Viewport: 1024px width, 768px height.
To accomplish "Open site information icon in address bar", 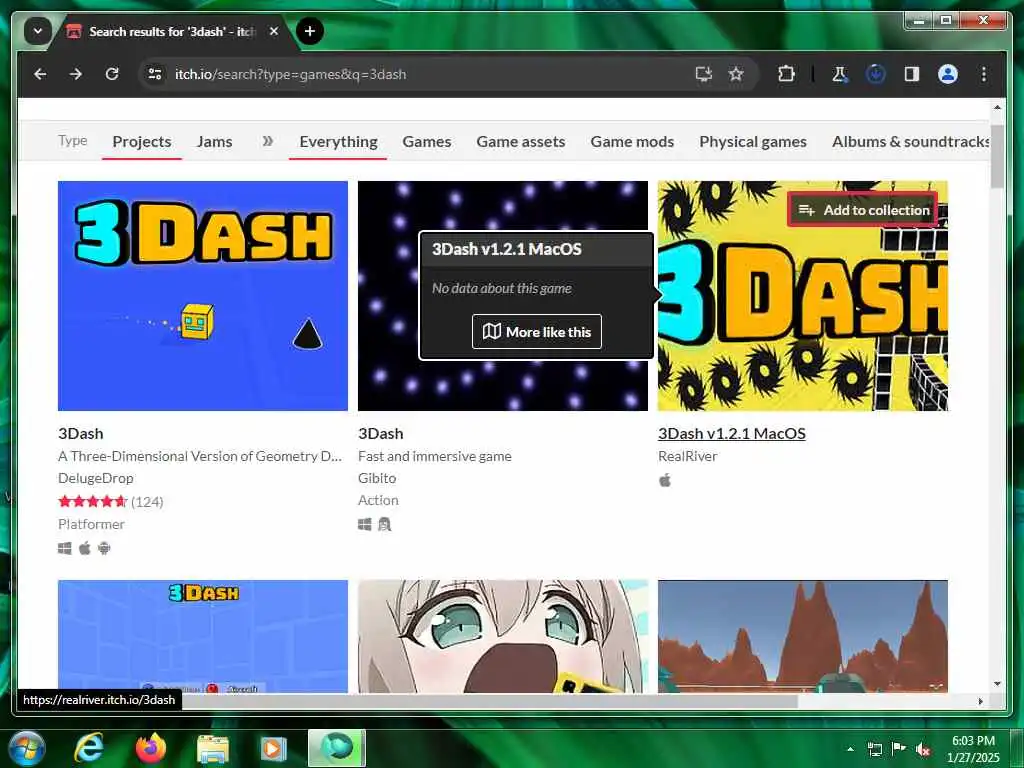I will point(155,74).
